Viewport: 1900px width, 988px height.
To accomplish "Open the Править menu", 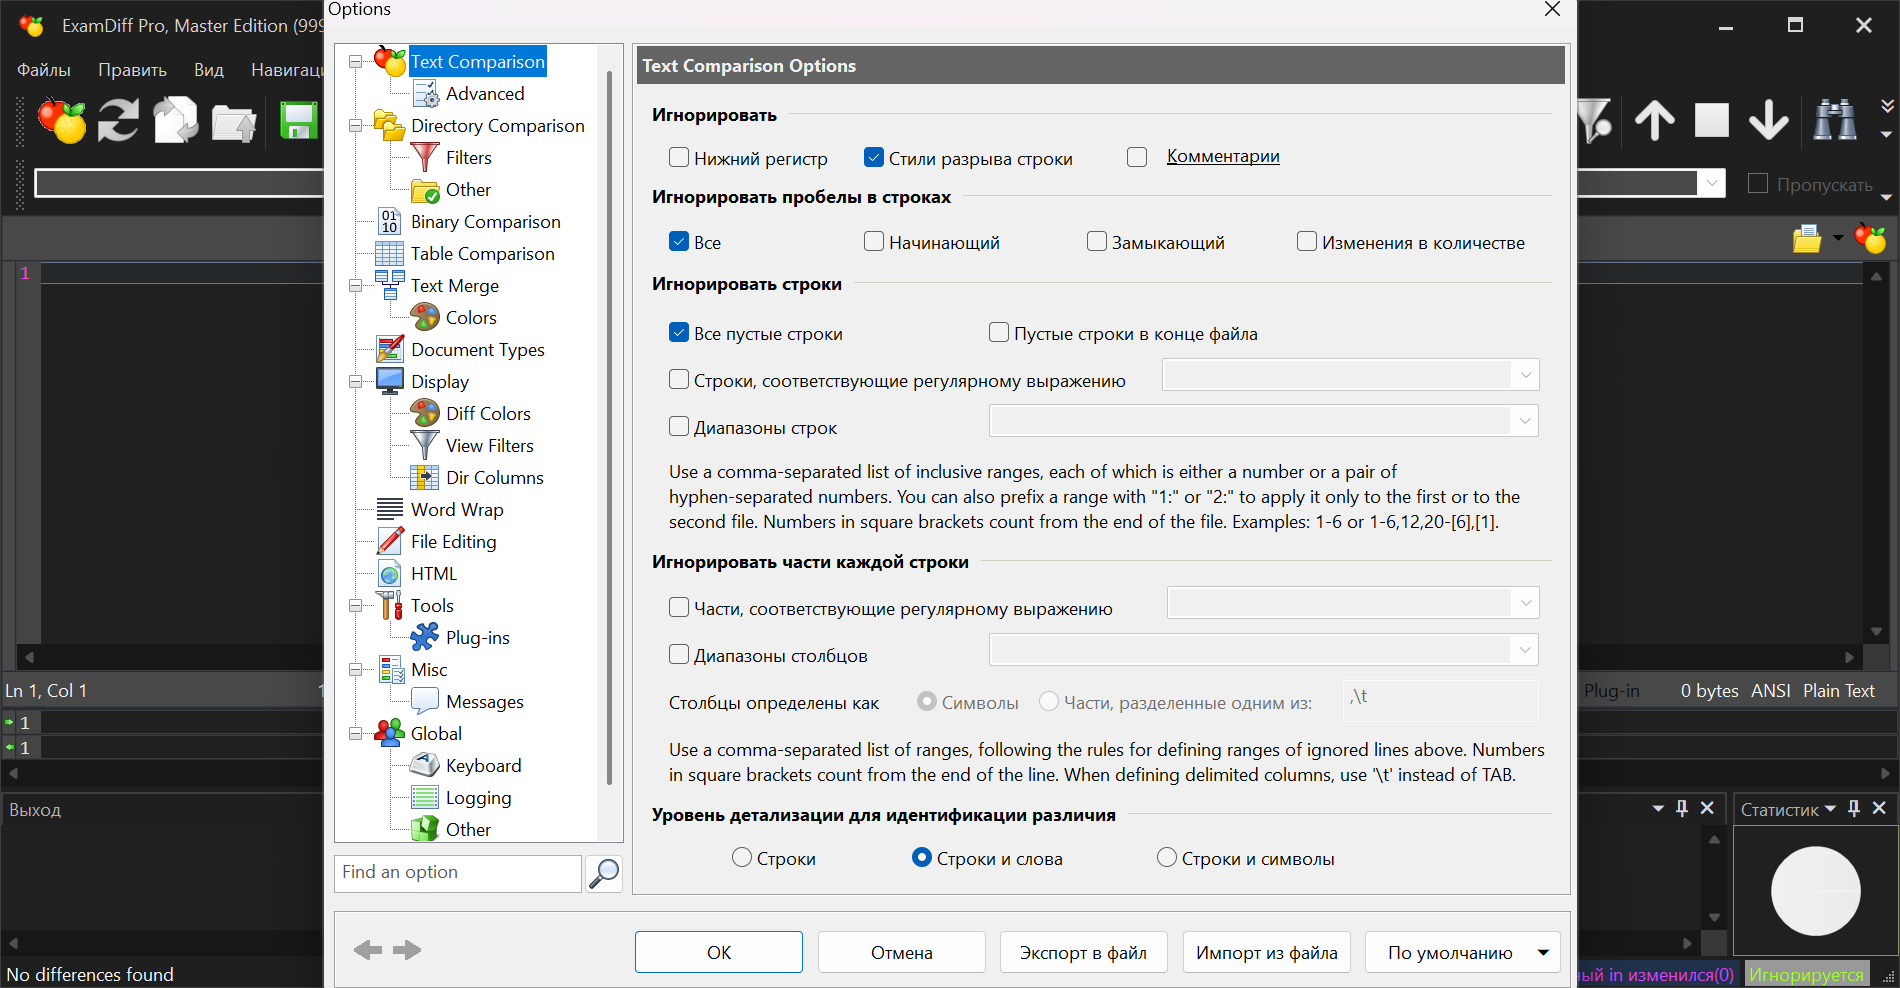I will point(132,70).
